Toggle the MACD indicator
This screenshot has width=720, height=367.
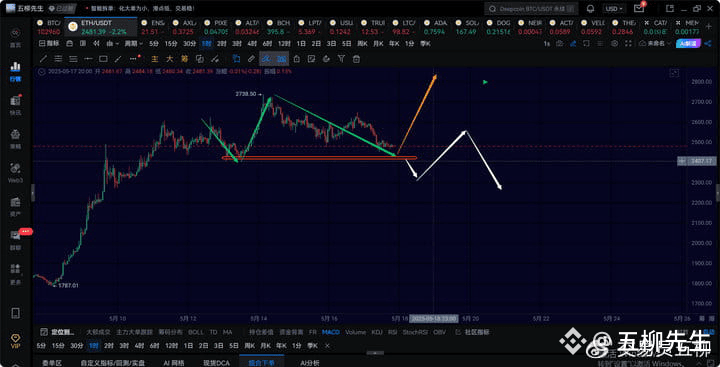[331, 332]
